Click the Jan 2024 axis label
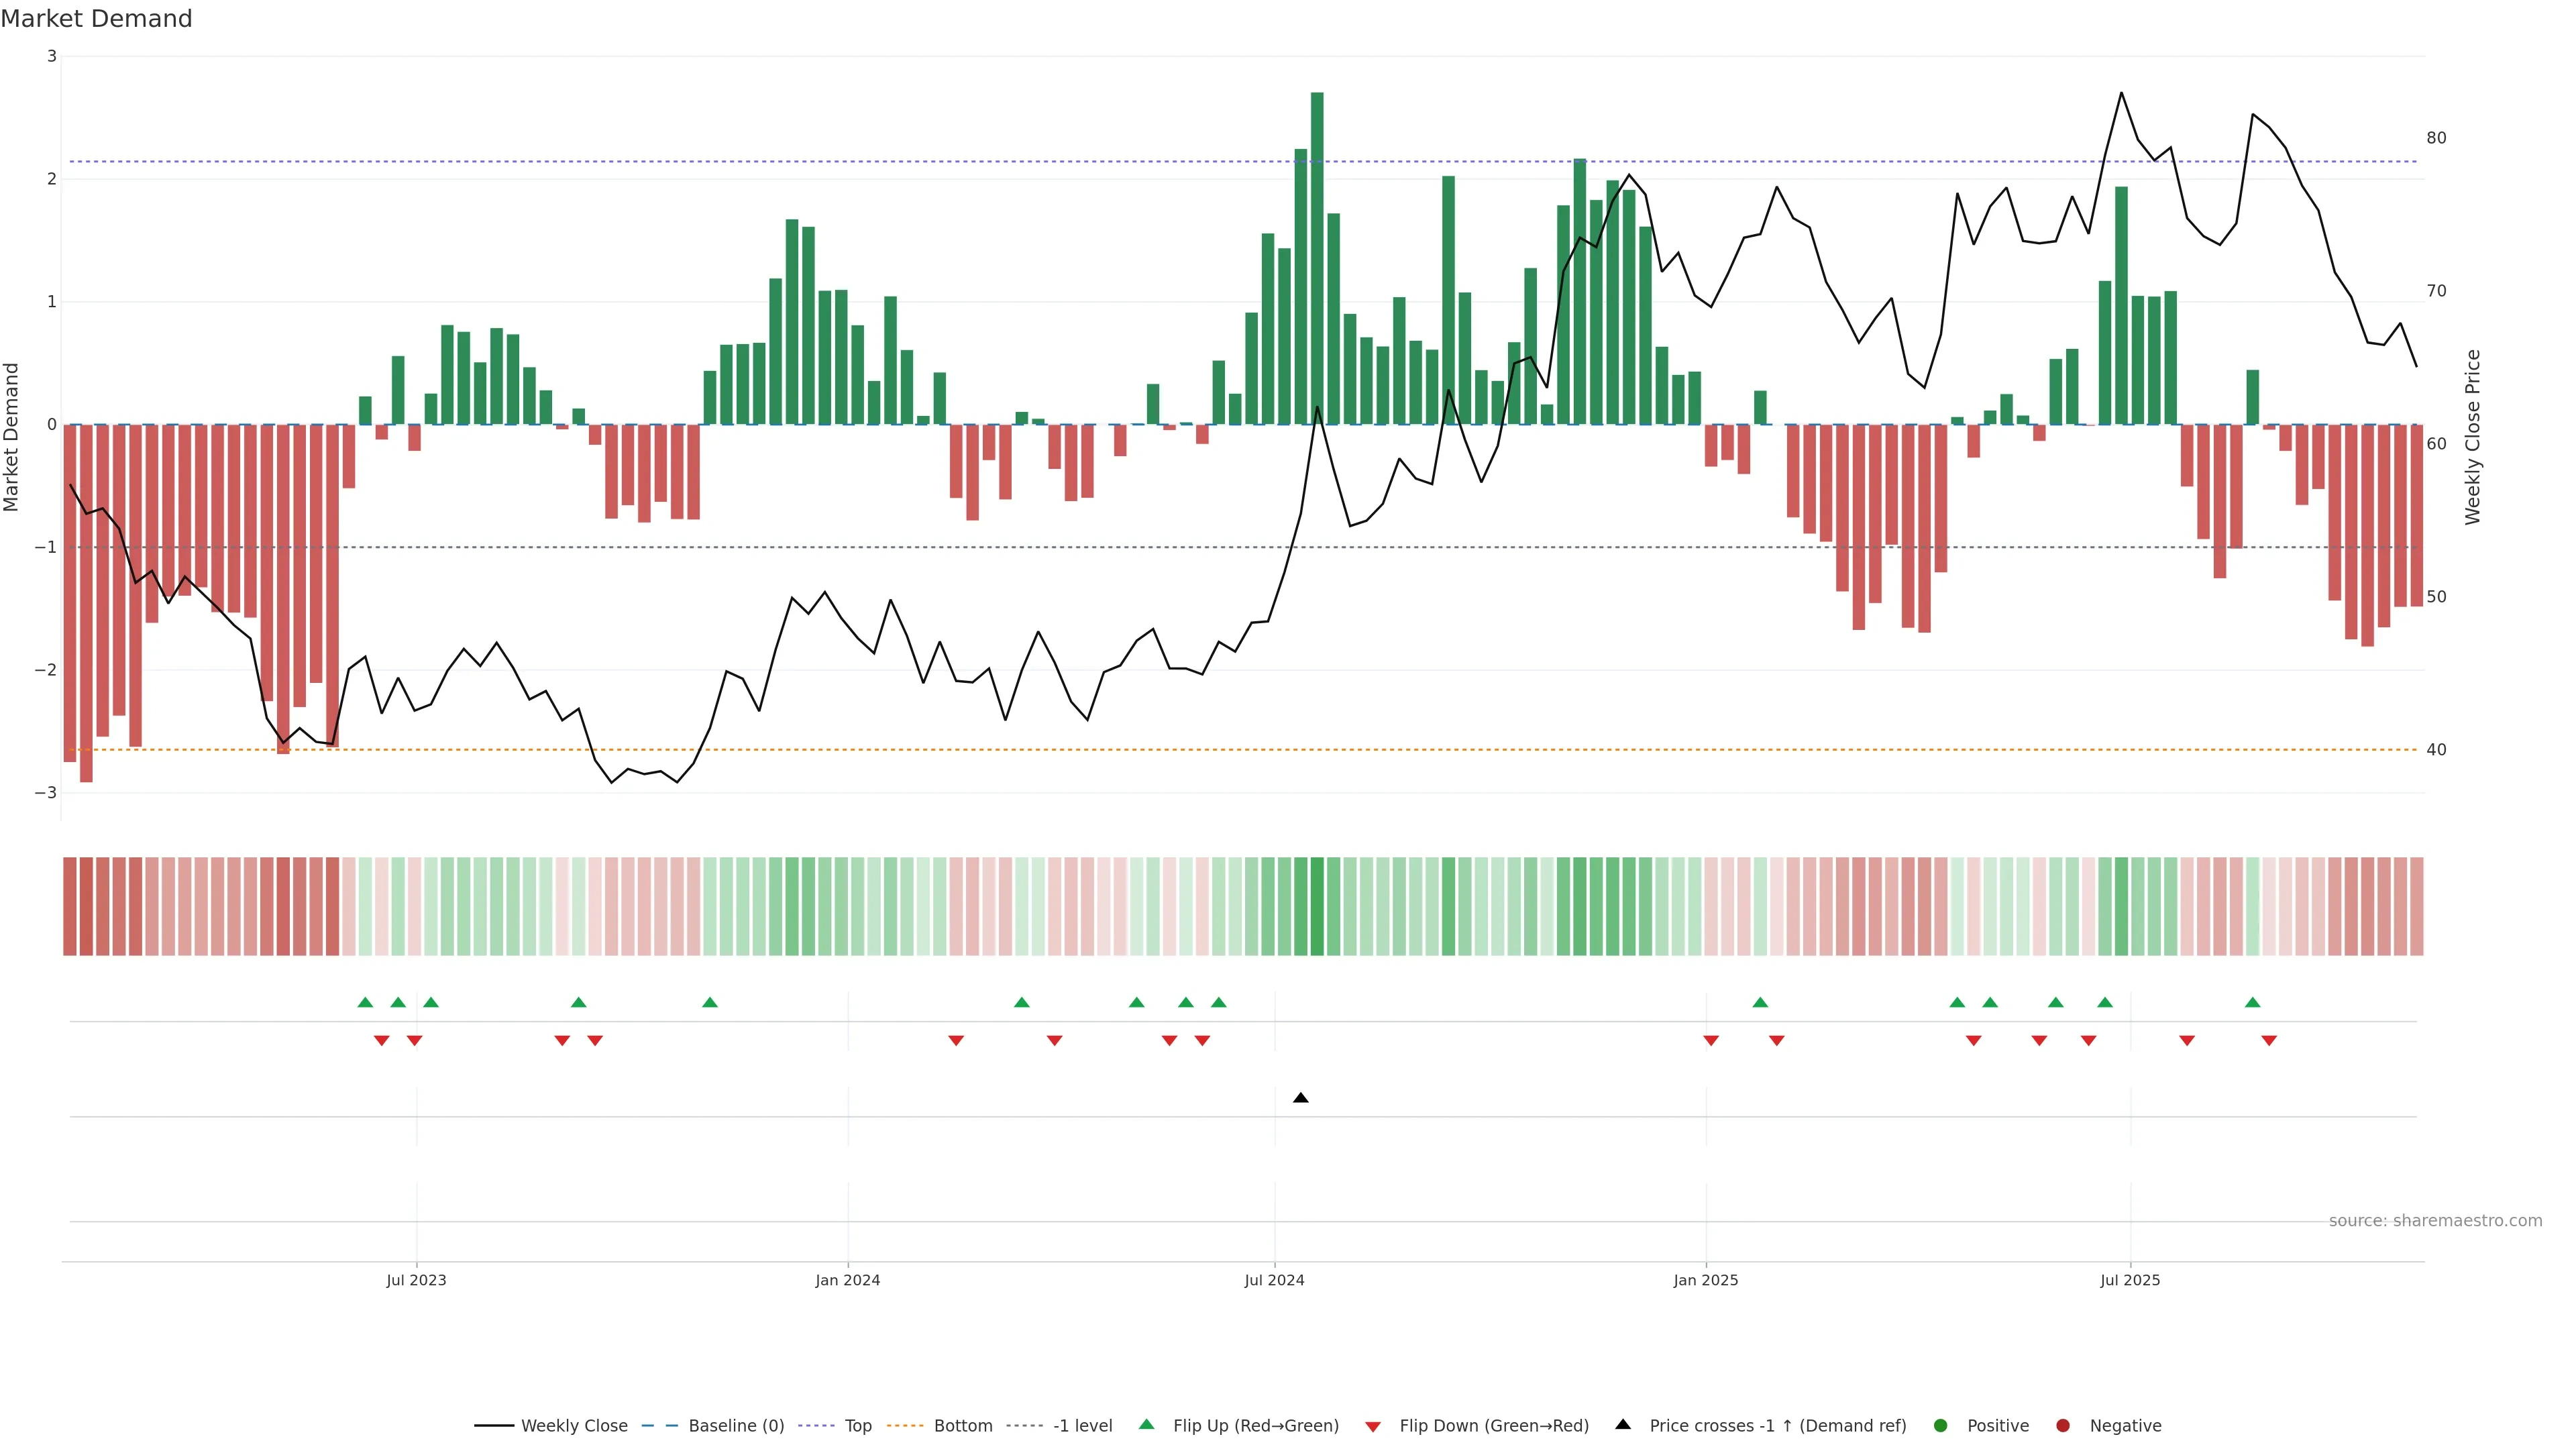The image size is (2576, 1449). coord(847,1280)
